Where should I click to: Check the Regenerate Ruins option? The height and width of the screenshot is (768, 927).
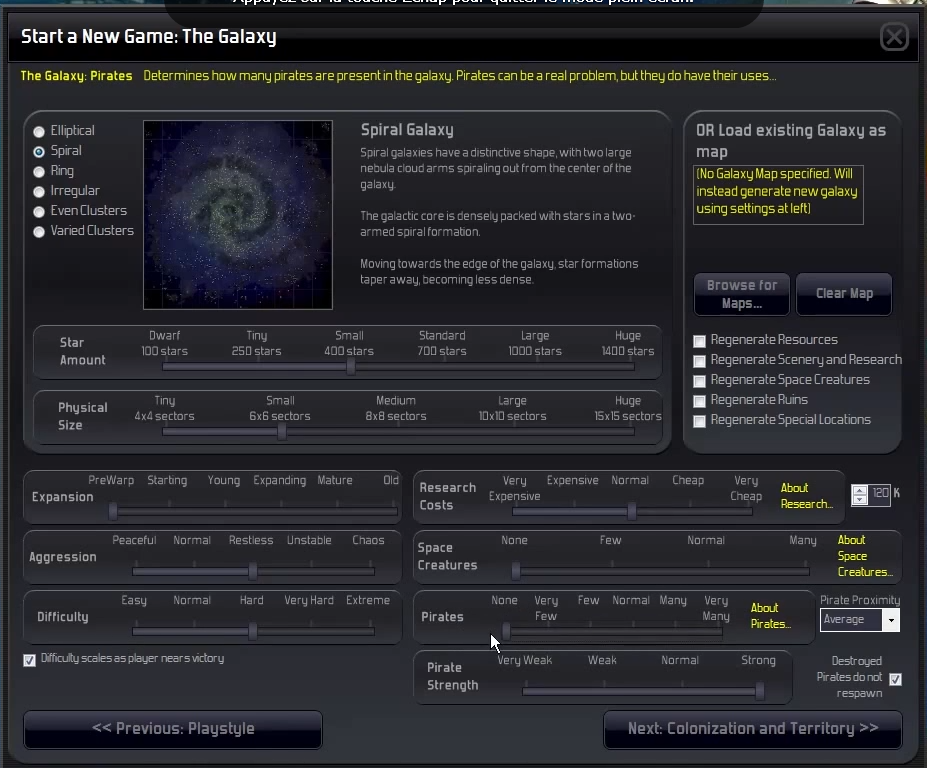[x=700, y=401]
